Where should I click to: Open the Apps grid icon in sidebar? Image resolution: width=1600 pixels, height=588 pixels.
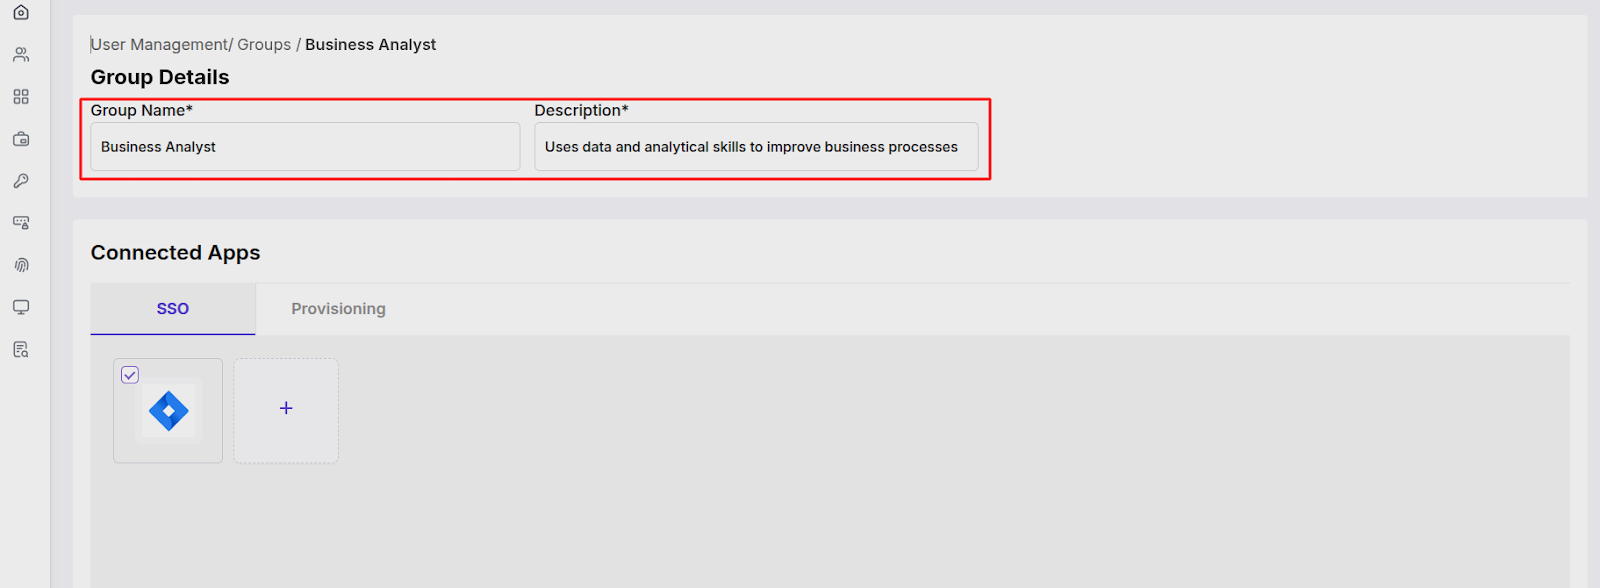click(20, 96)
